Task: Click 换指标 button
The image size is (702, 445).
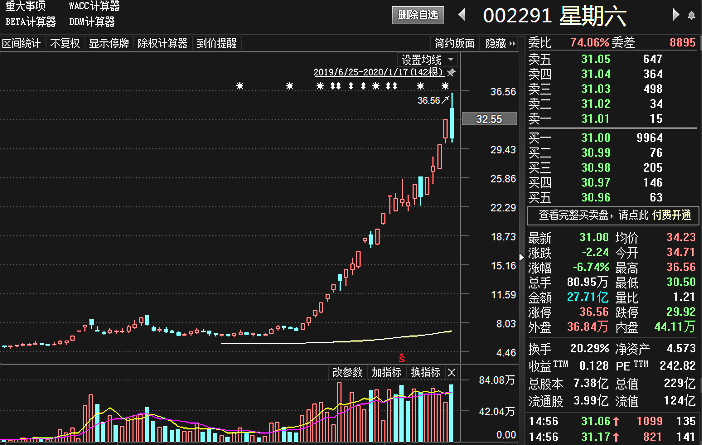Action: tap(425, 372)
